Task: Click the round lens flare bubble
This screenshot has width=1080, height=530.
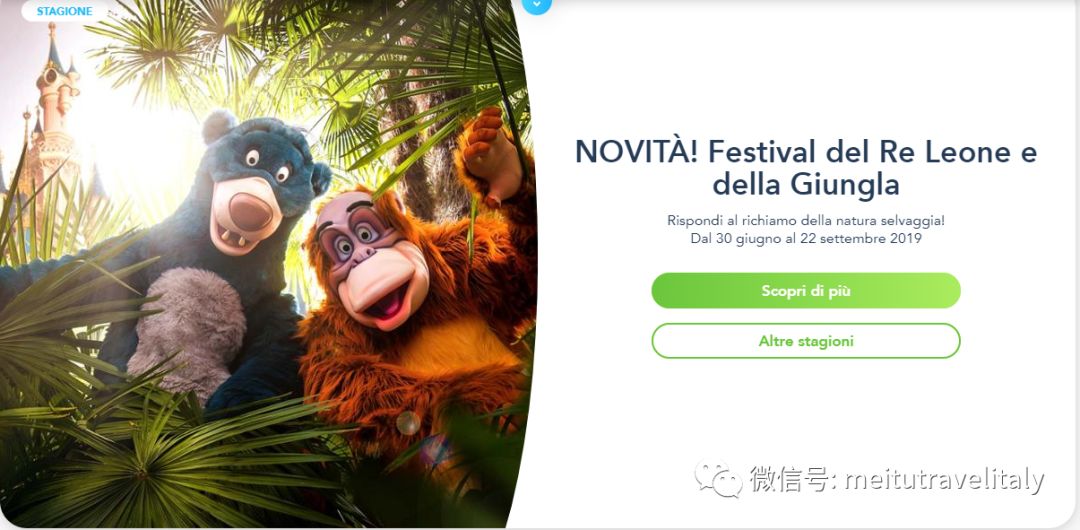Action: click(408, 422)
